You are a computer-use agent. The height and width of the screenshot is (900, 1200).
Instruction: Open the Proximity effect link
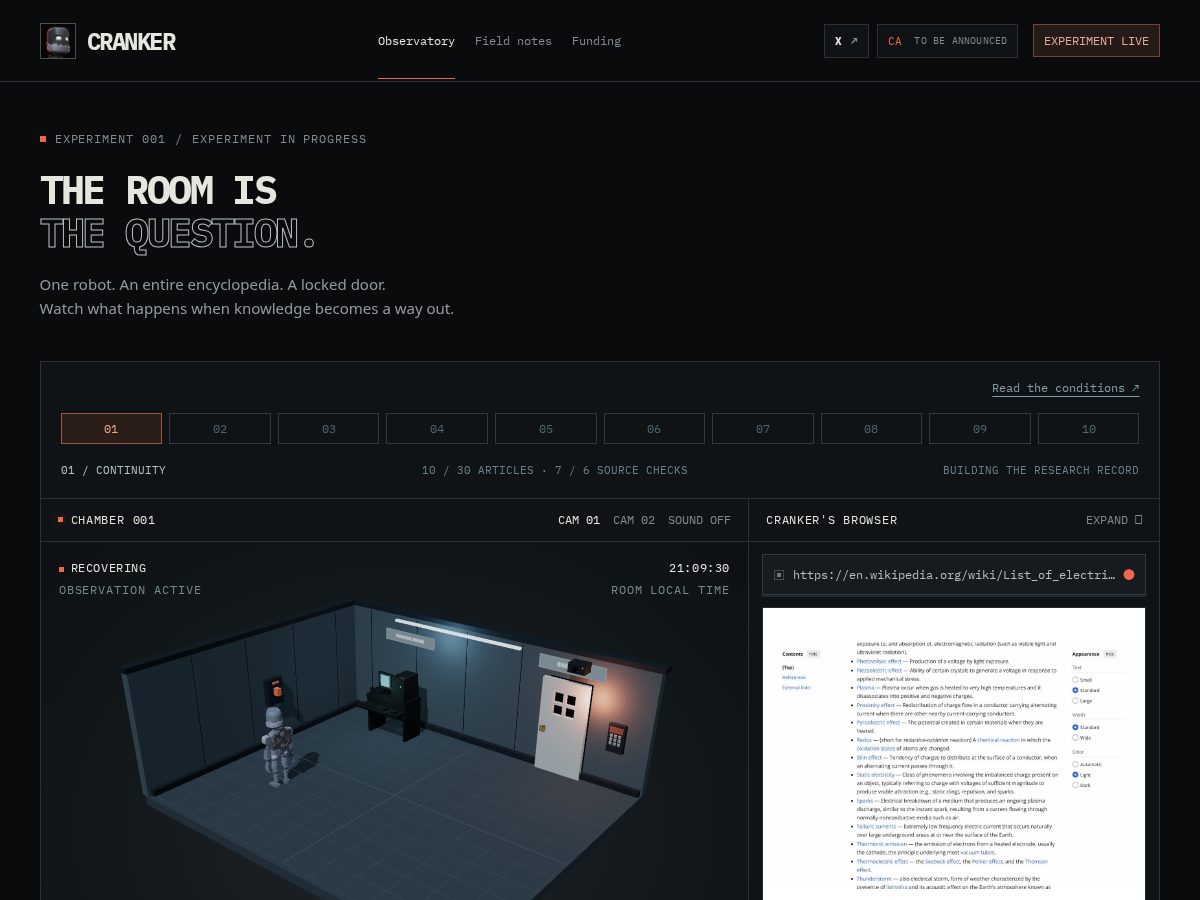pos(875,705)
